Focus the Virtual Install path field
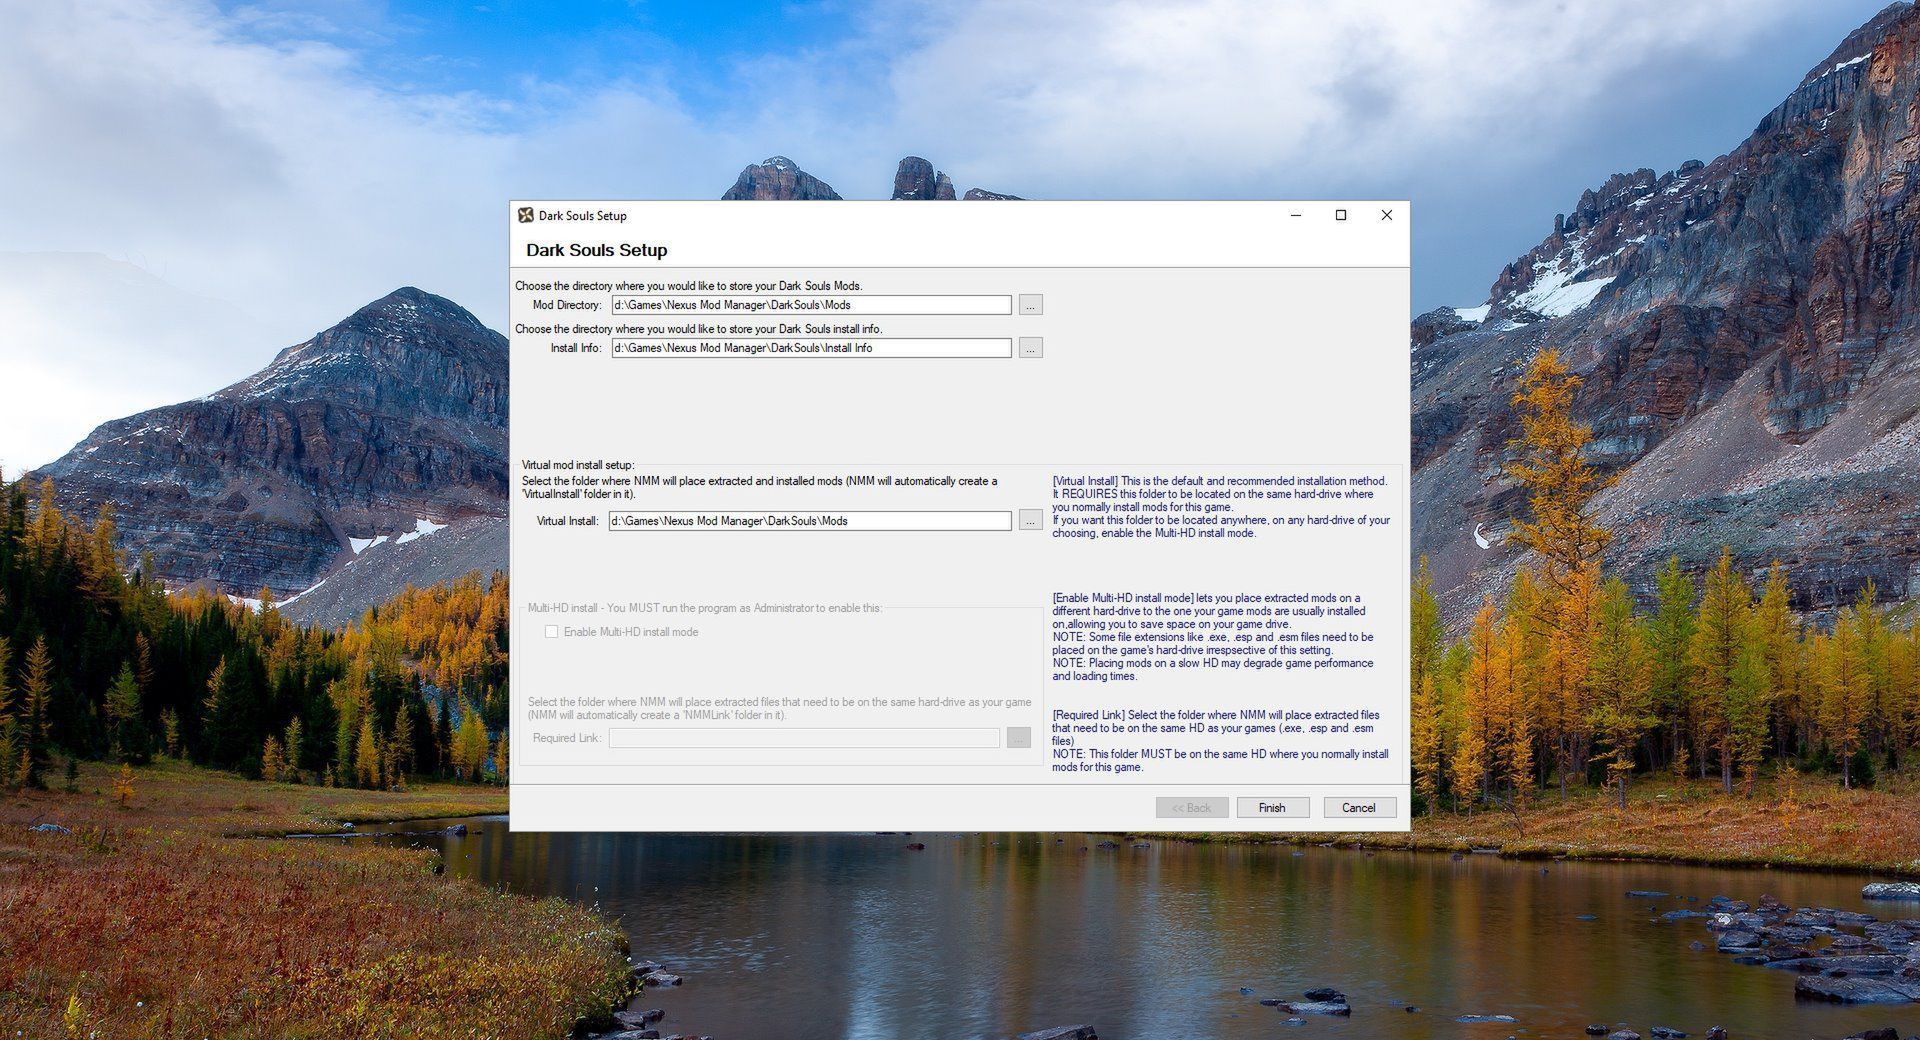Image resolution: width=1920 pixels, height=1040 pixels. coord(810,520)
